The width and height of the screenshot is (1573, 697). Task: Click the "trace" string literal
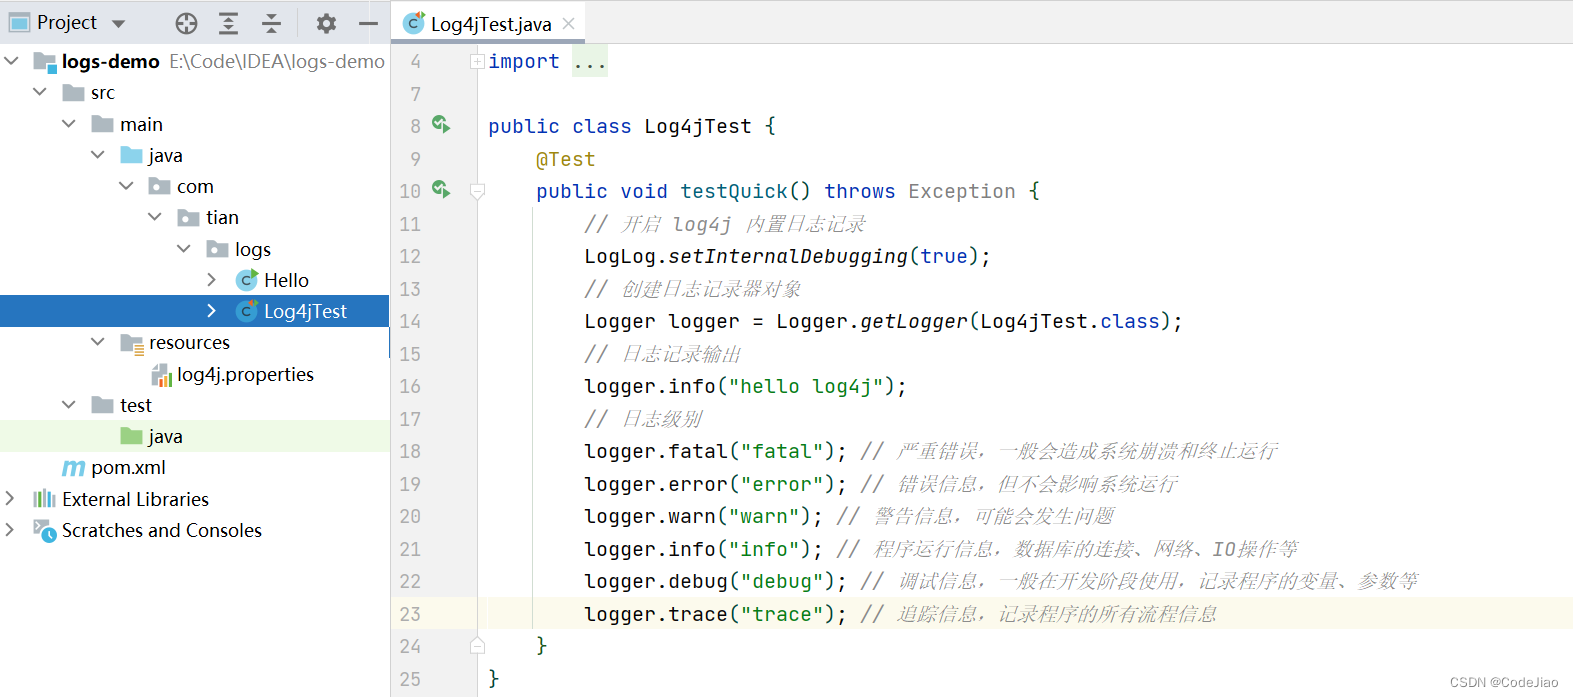(x=782, y=614)
